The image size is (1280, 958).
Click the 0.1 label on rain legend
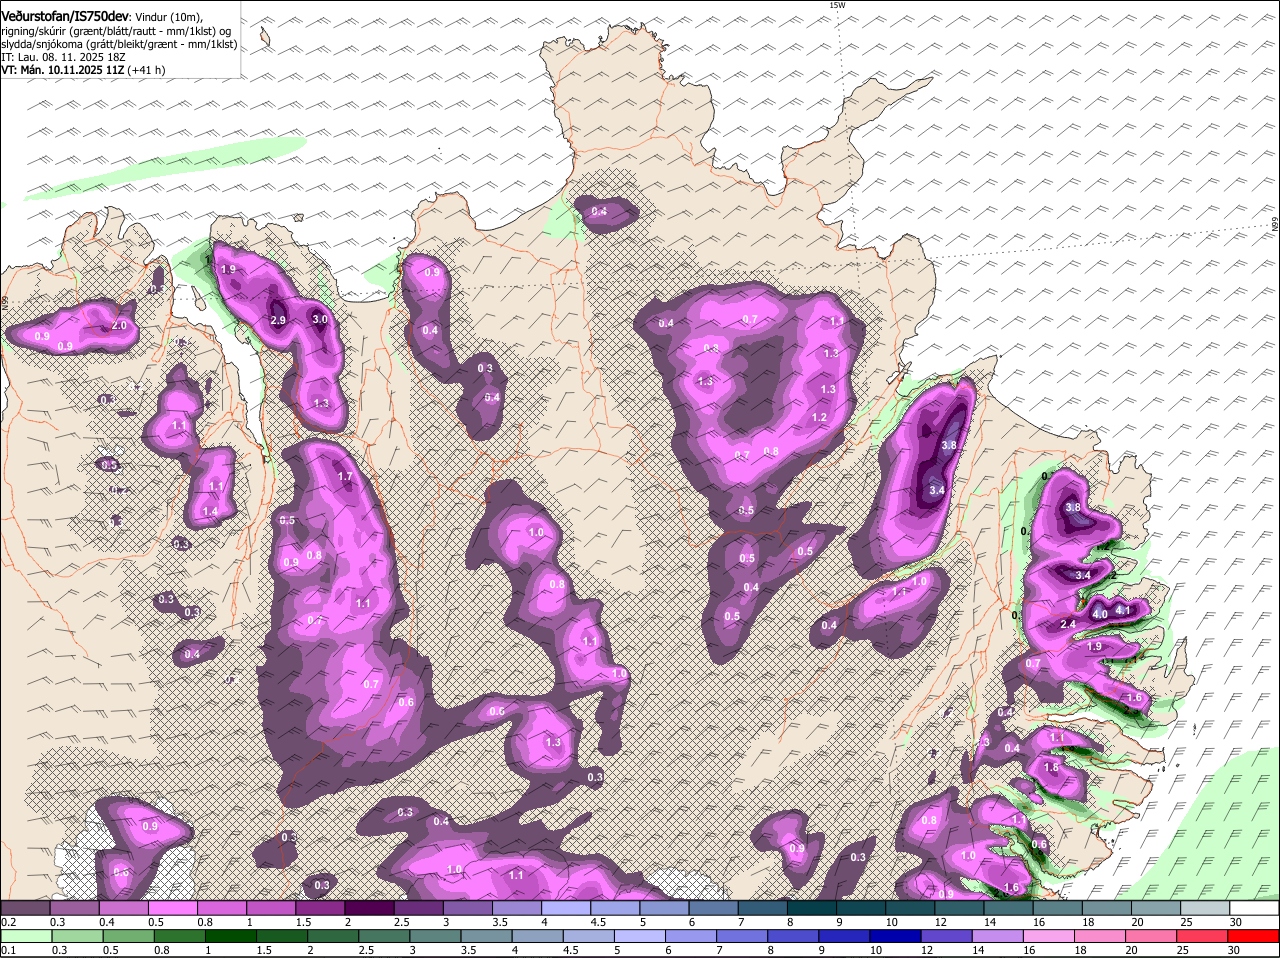point(8,950)
